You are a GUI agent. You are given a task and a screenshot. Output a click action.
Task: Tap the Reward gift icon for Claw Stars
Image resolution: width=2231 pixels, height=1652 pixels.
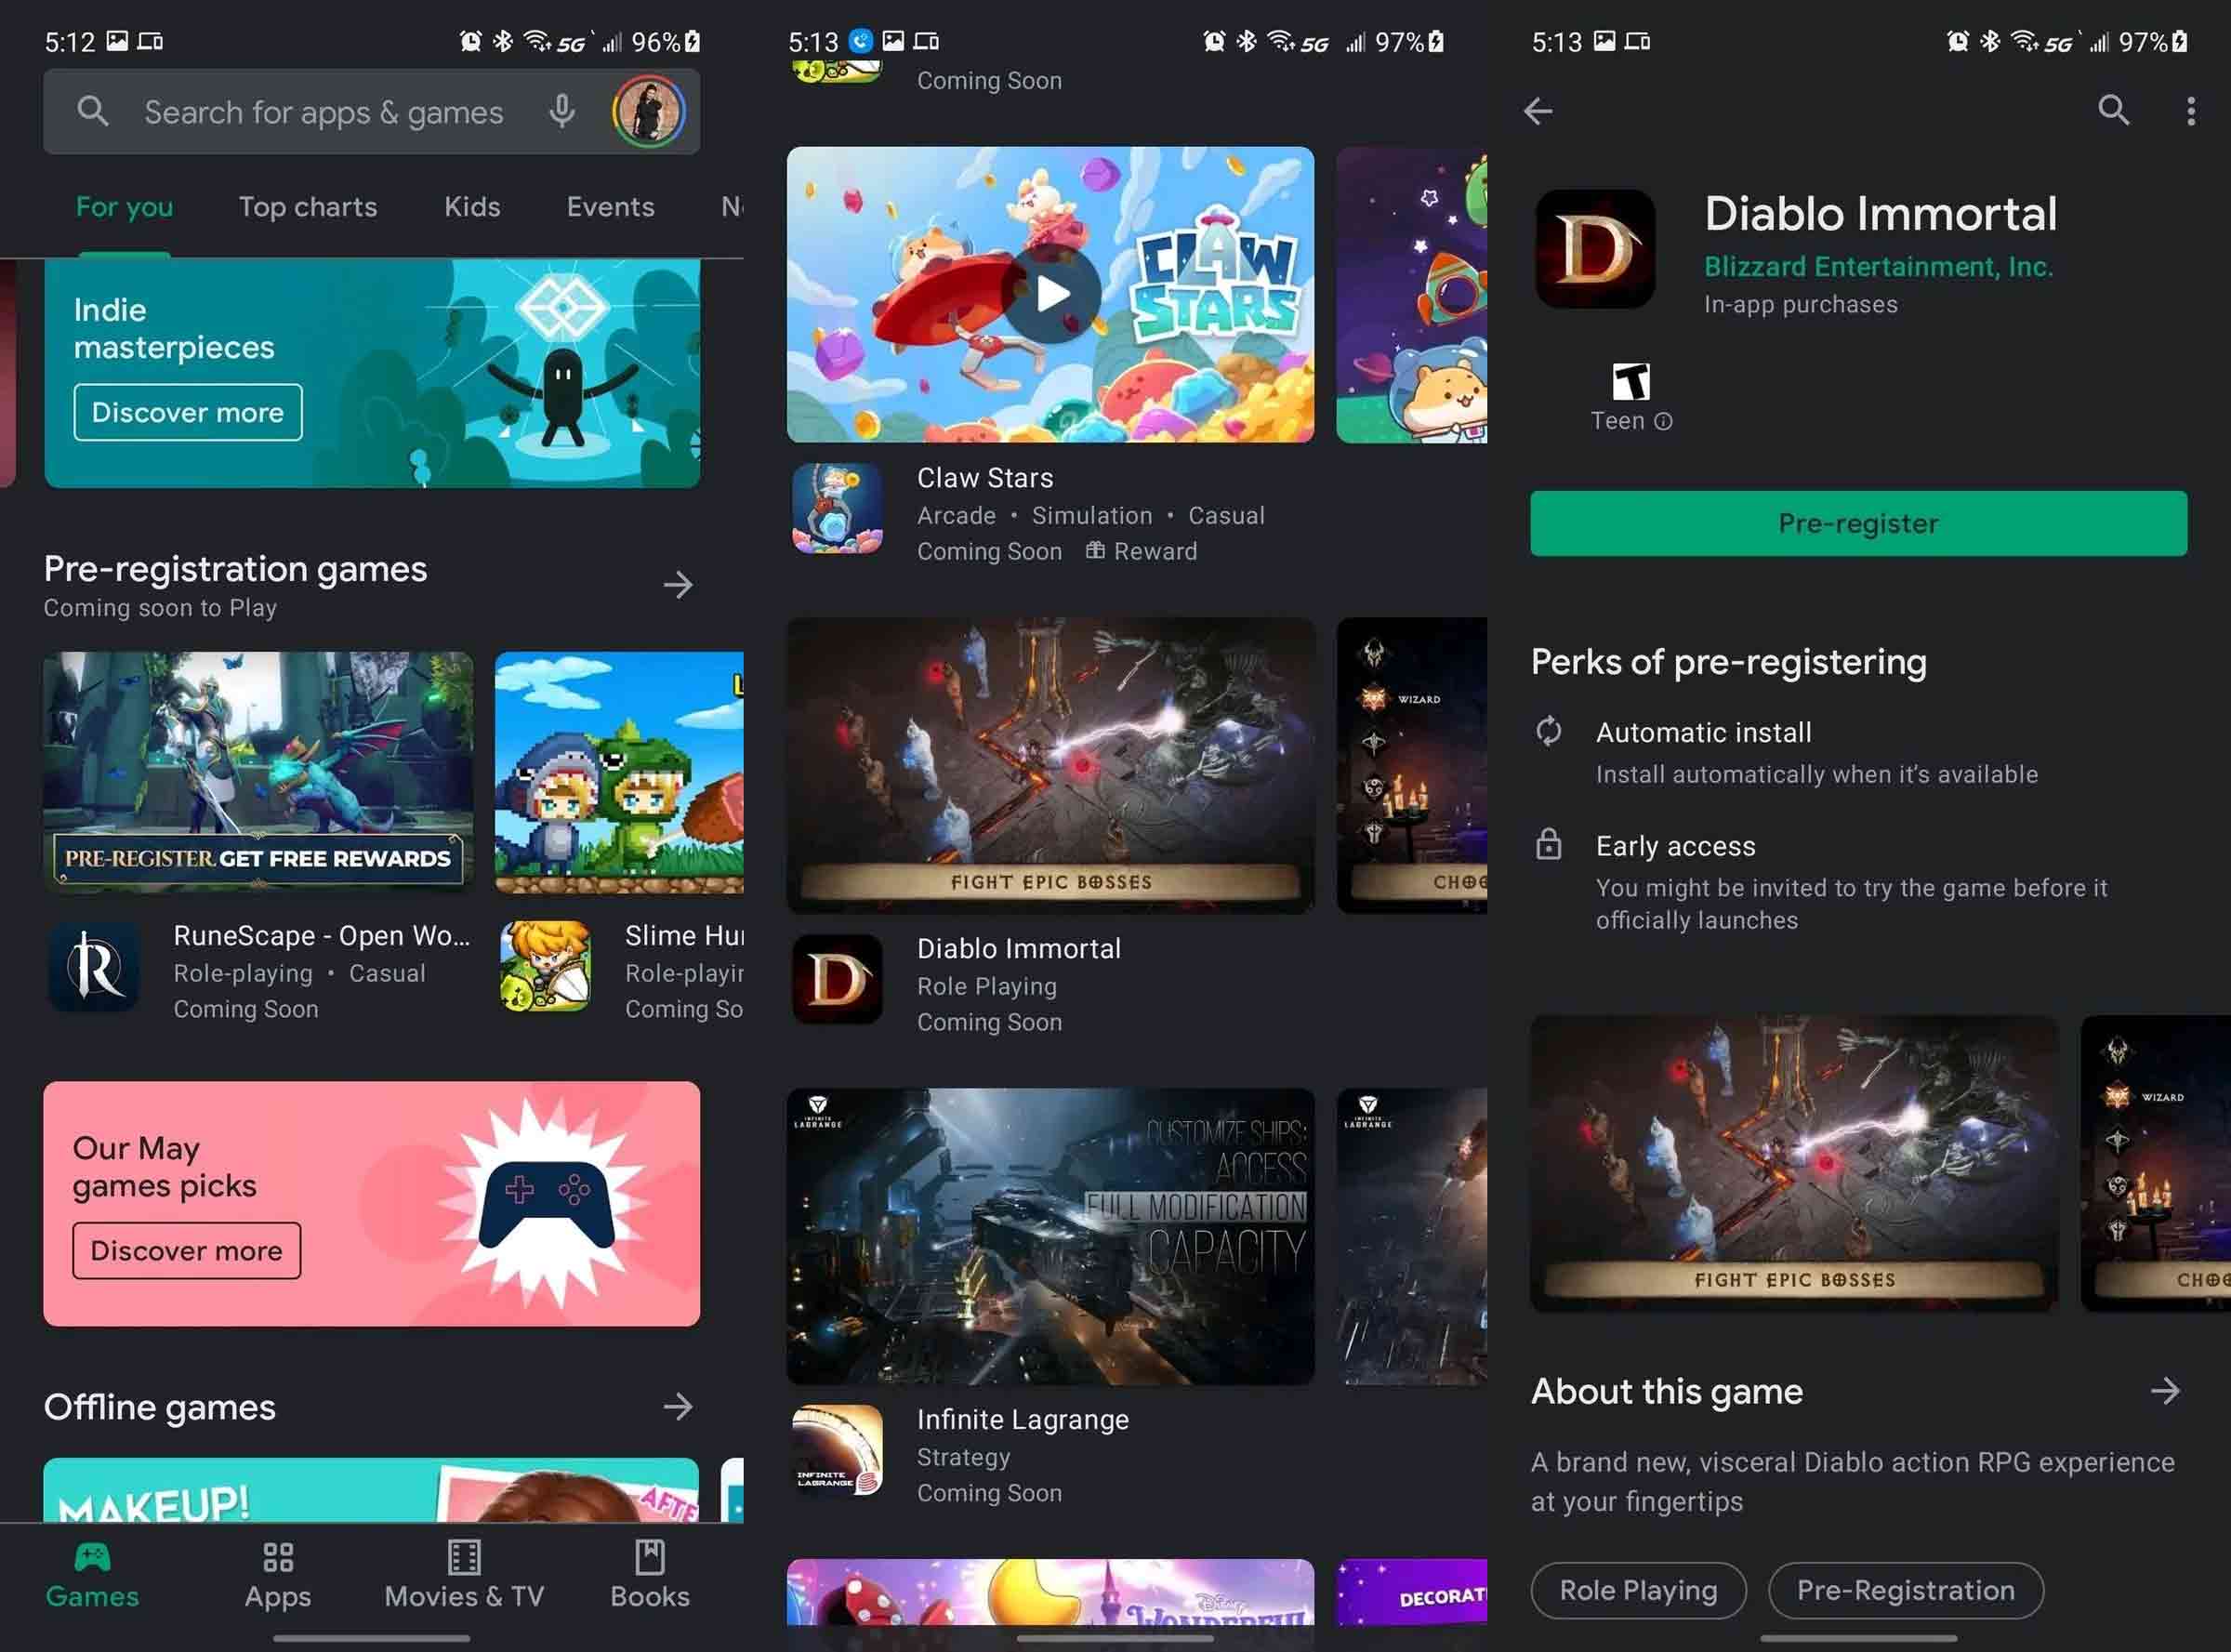[x=1095, y=551]
